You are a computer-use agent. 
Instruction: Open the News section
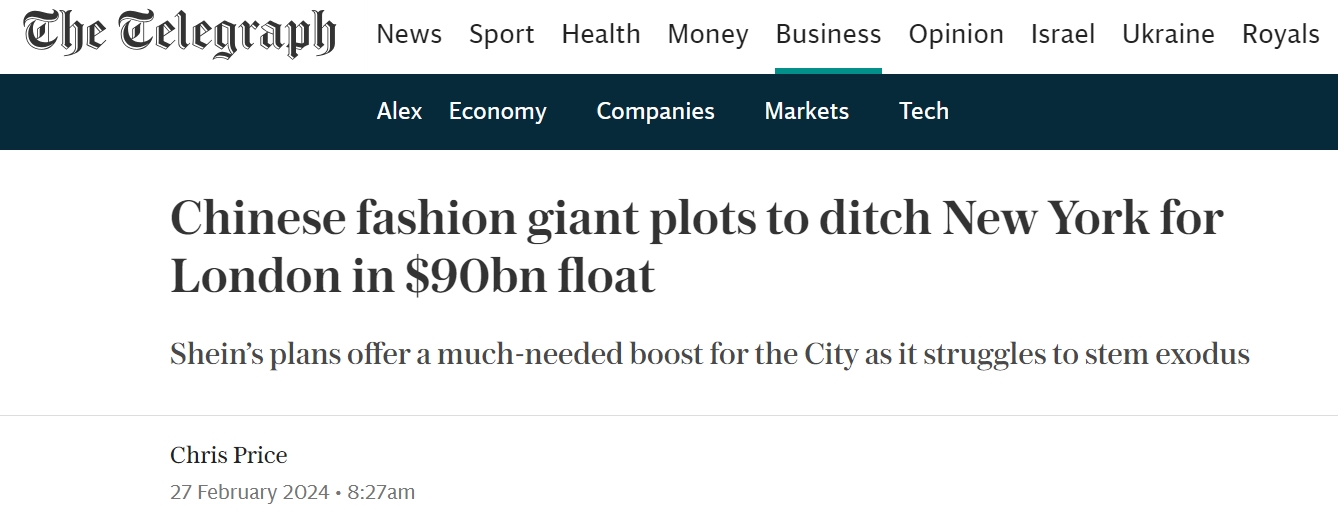click(409, 34)
